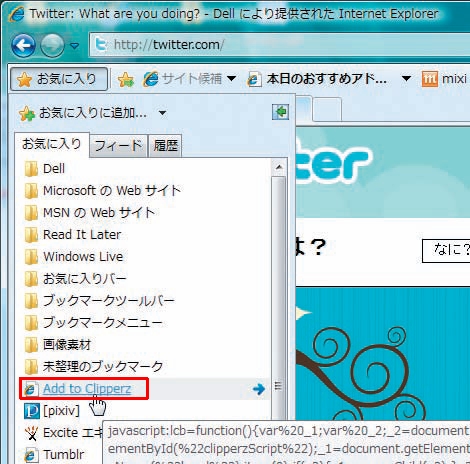Click the twitter.com address bar
The width and height of the screenshot is (470, 464).
point(280,44)
